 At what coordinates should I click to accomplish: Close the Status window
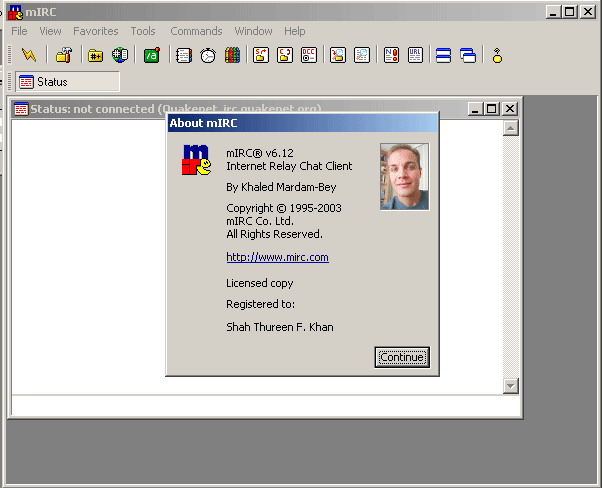pyautogui.click(x=510, y=109)
